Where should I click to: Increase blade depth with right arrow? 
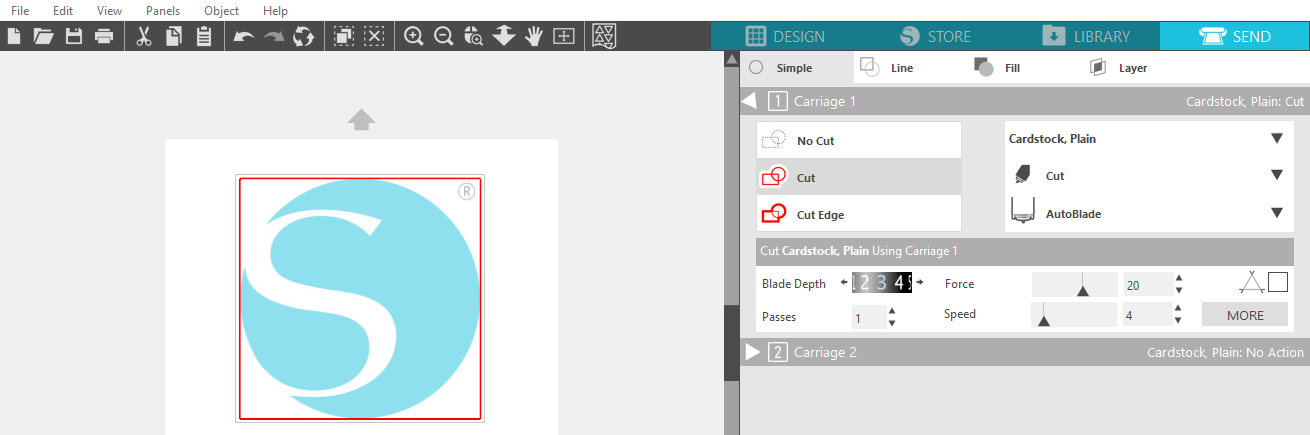point(919,283)
